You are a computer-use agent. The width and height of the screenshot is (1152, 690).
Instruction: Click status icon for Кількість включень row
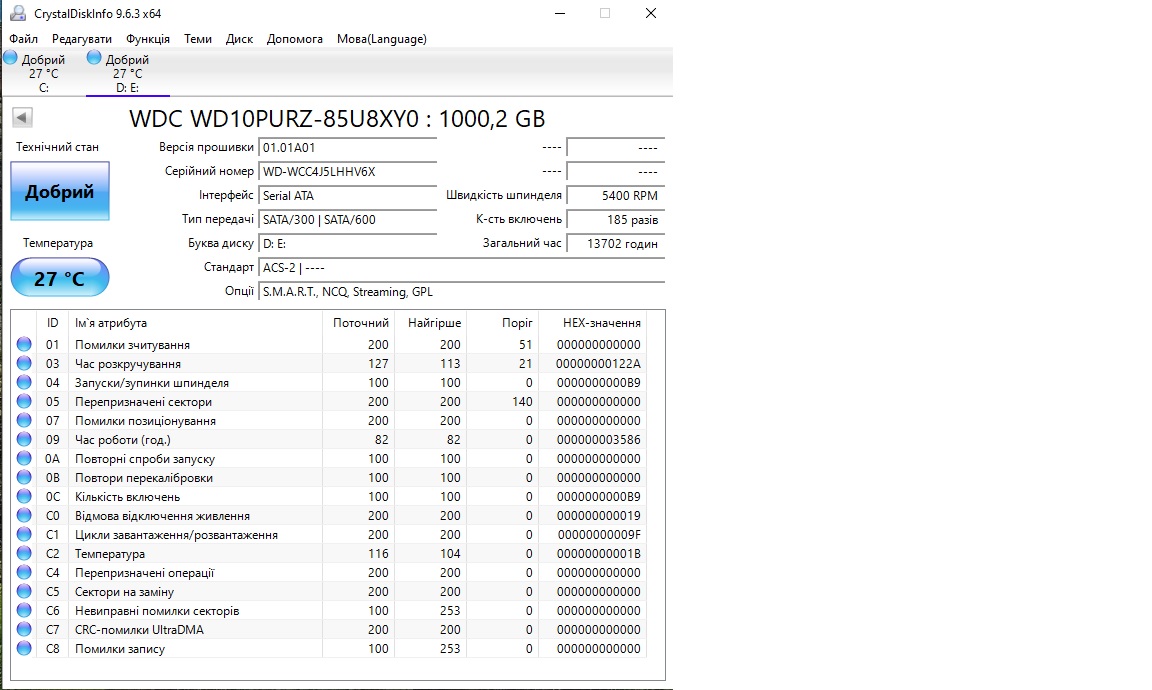click(x=24, y=496)
